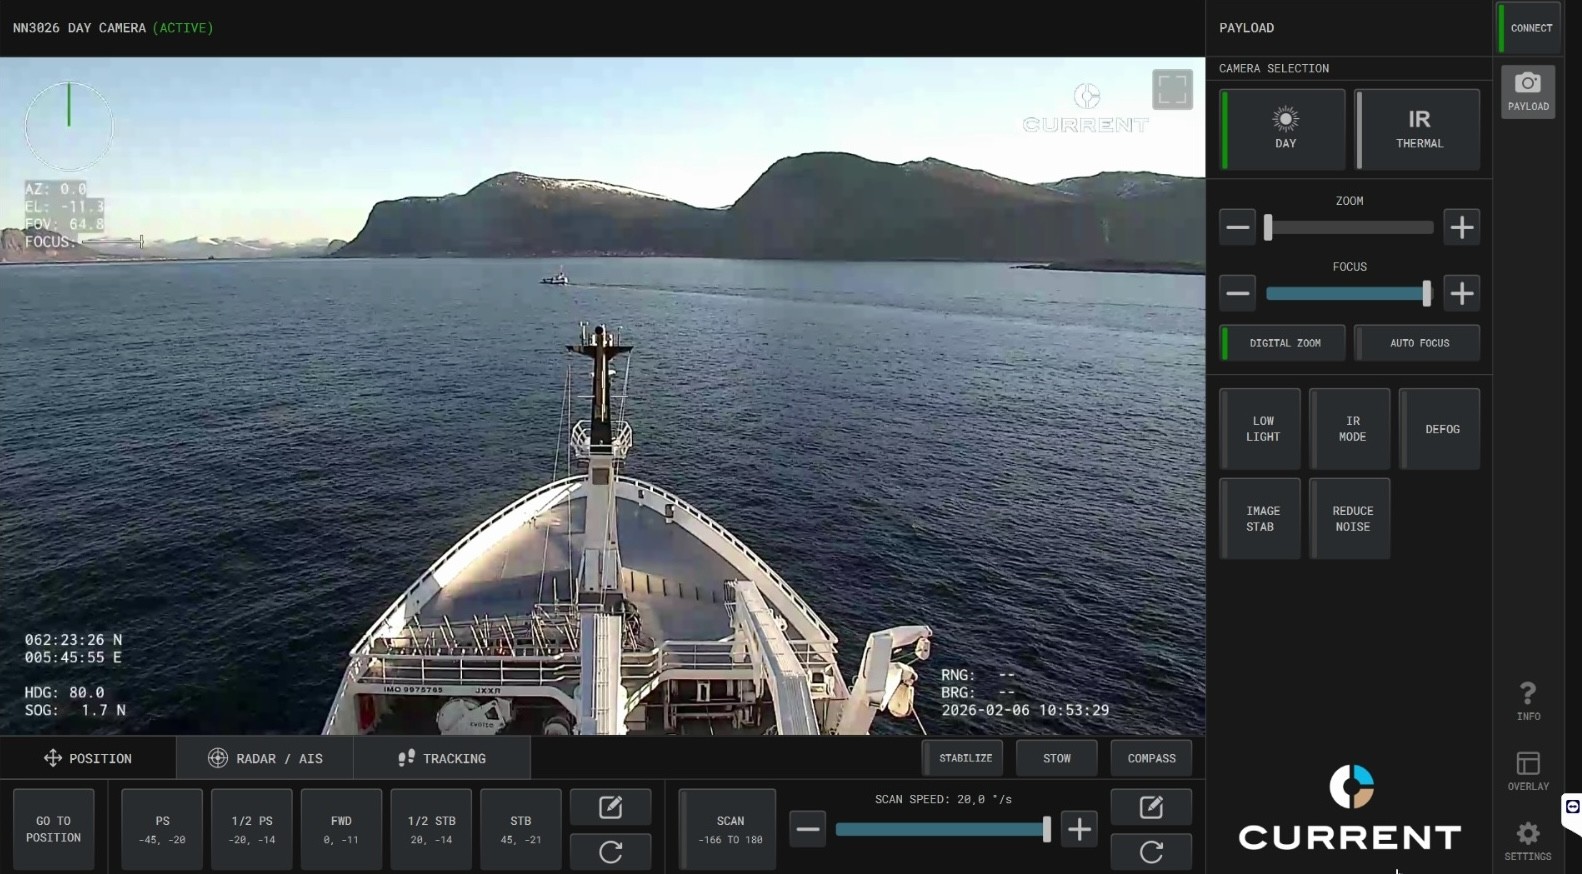The height and width of the screenshot is (874, 1582).
Task: Open Settings gear icon
Action: (x=1528, y=841)
